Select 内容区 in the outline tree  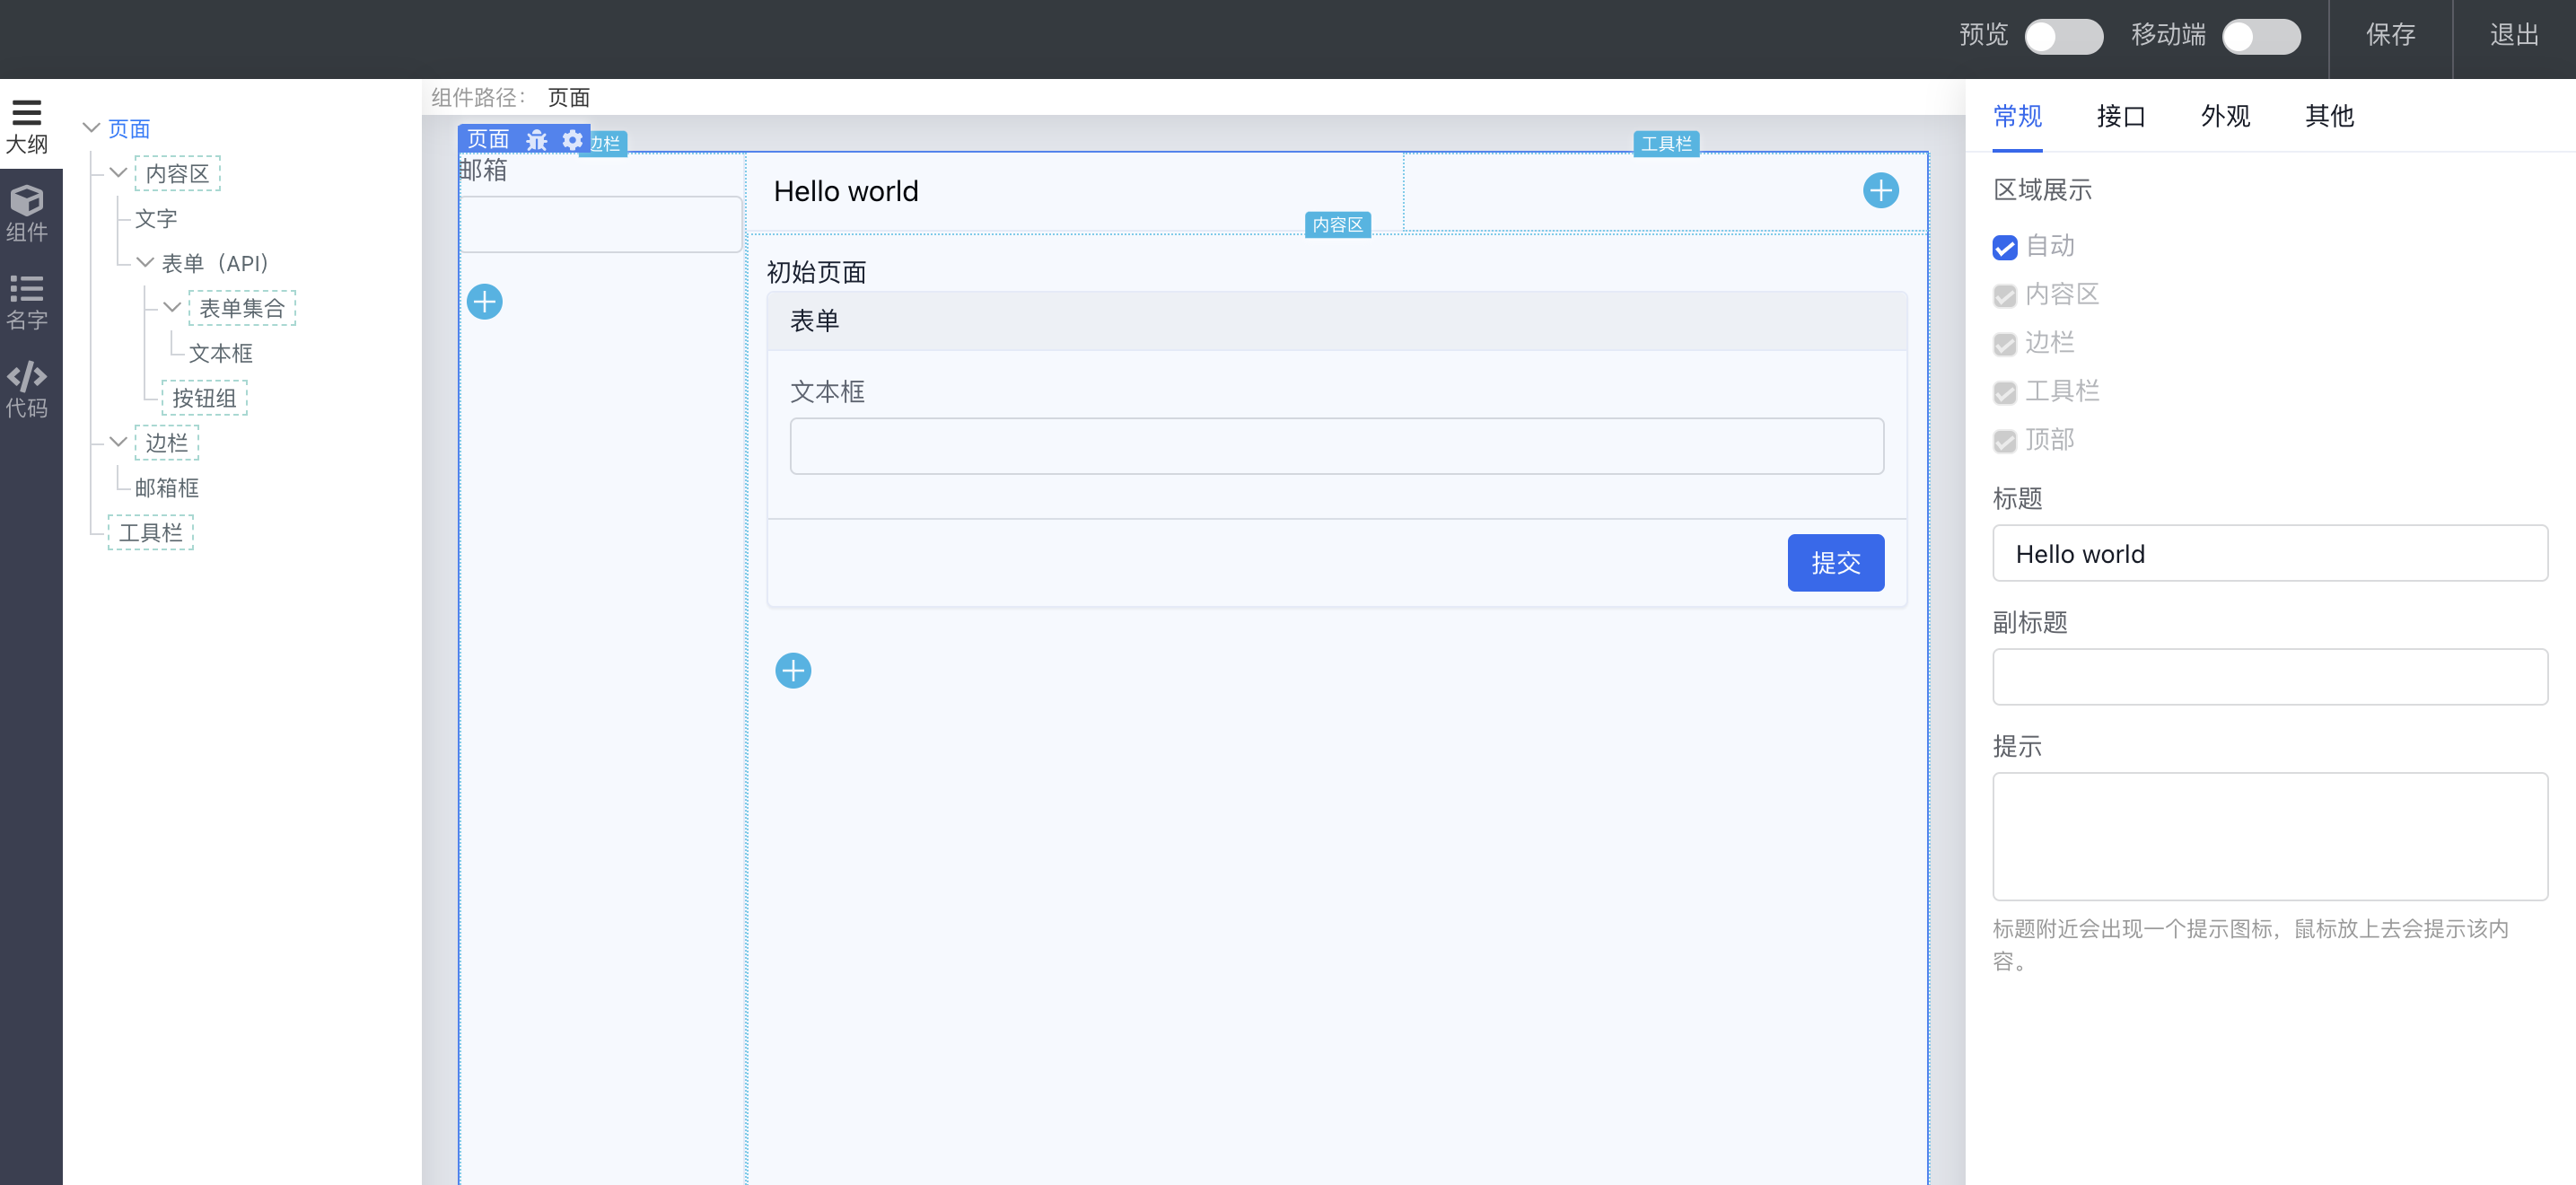coord(177,173)
